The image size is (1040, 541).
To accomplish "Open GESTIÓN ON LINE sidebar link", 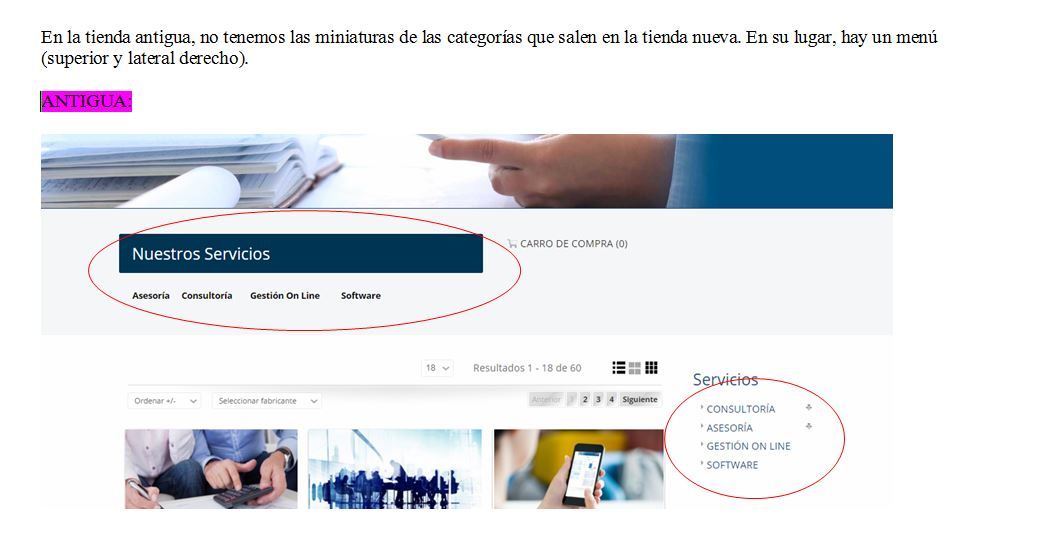I will click(x=748, y=446).
